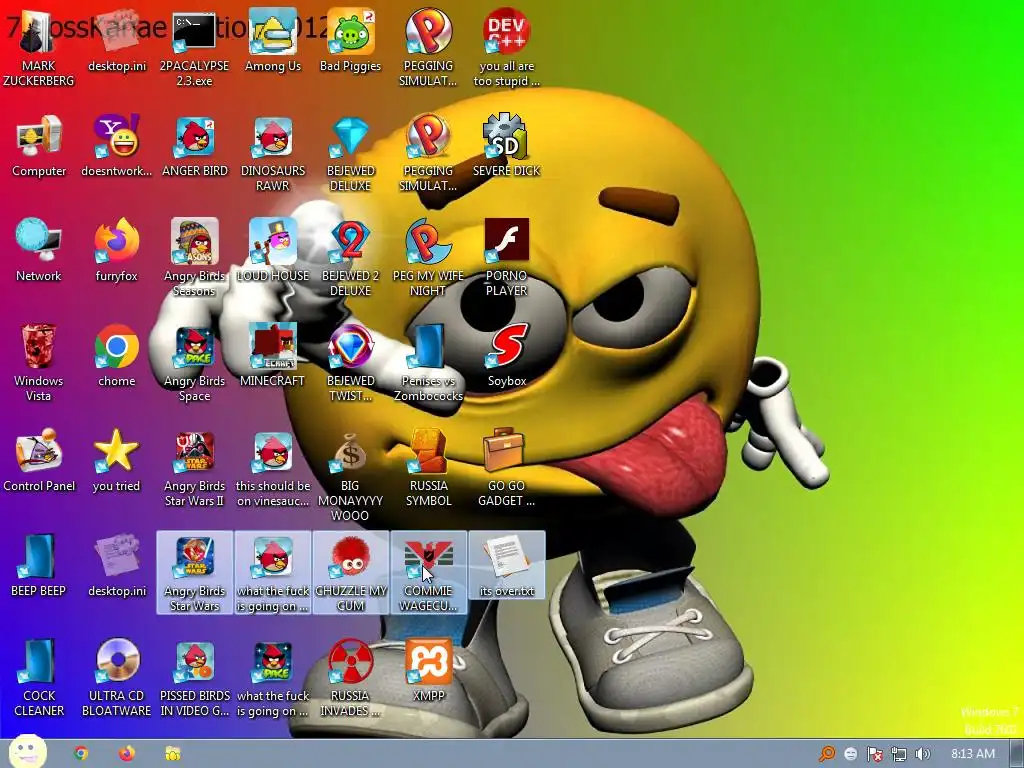This screenshot has width=1024, height=768.
Task: Select the 2PACALYPSE 2.3.exe shortcut
Action: click(x=194, y=48)
